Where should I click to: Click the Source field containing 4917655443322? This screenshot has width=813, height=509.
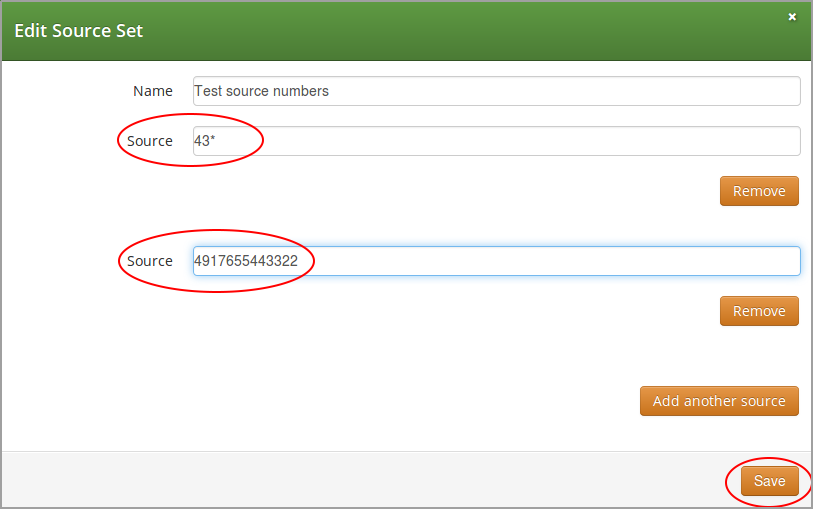pyautogui.click(x=497, y=261)
